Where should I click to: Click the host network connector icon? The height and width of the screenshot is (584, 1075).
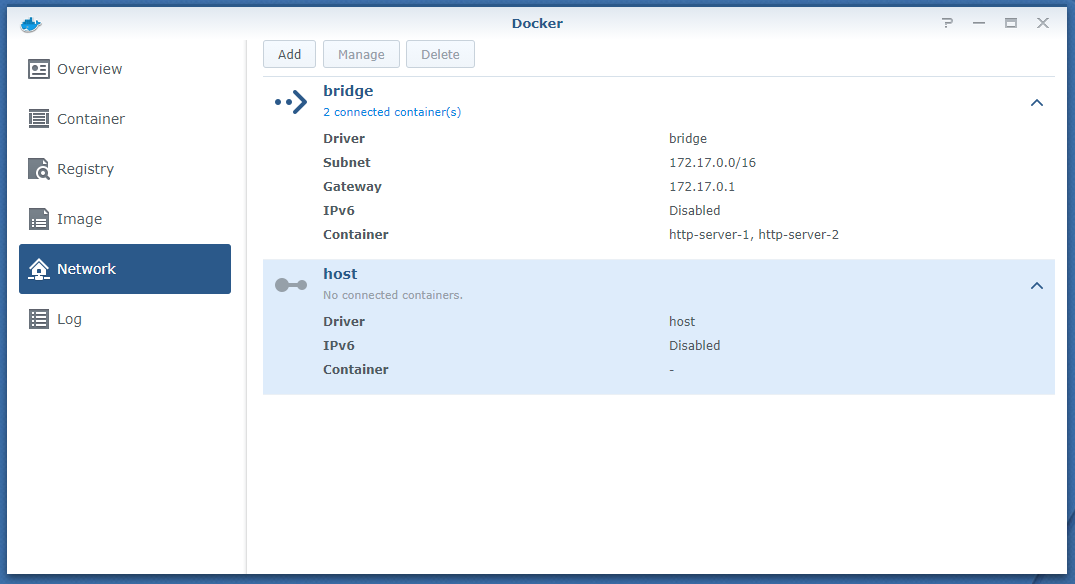(291, 284)
